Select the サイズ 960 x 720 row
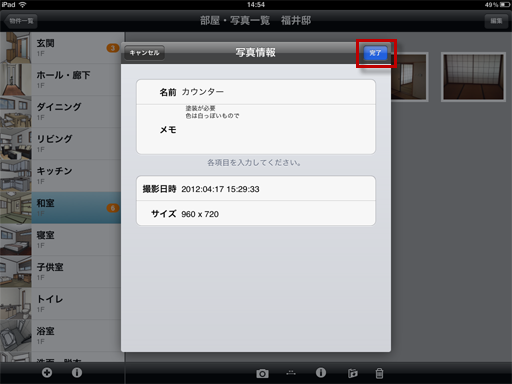Viewport: 512px width, 384px height. click(x=256, y=213)
